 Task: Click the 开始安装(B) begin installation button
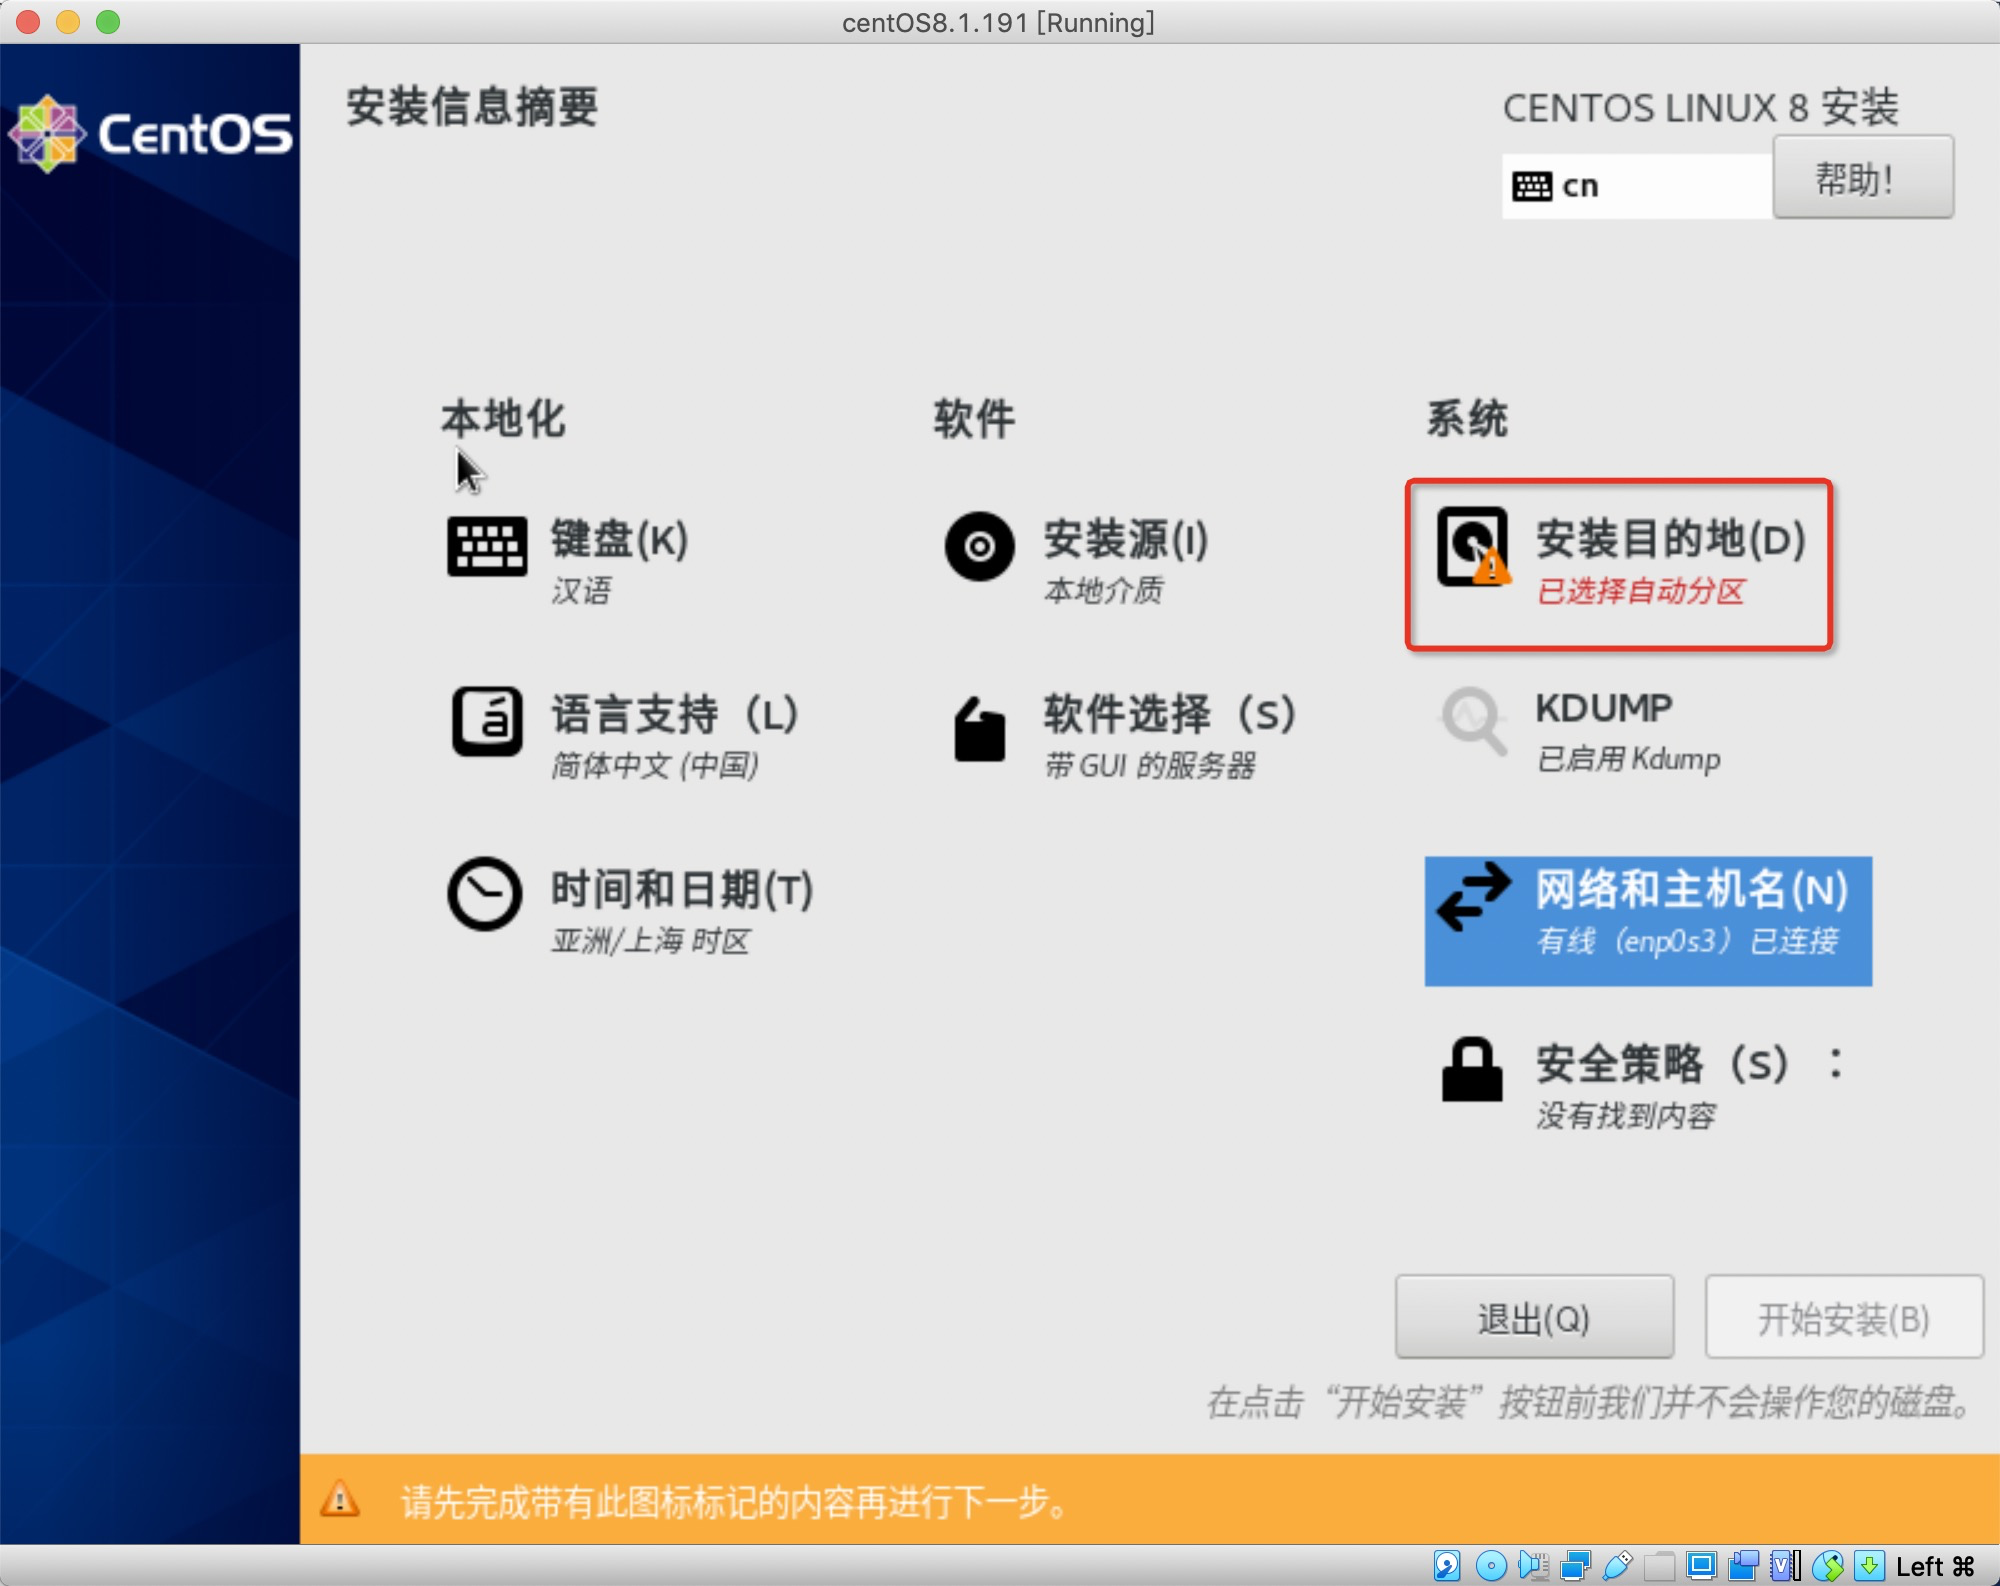(1843, 1318)
